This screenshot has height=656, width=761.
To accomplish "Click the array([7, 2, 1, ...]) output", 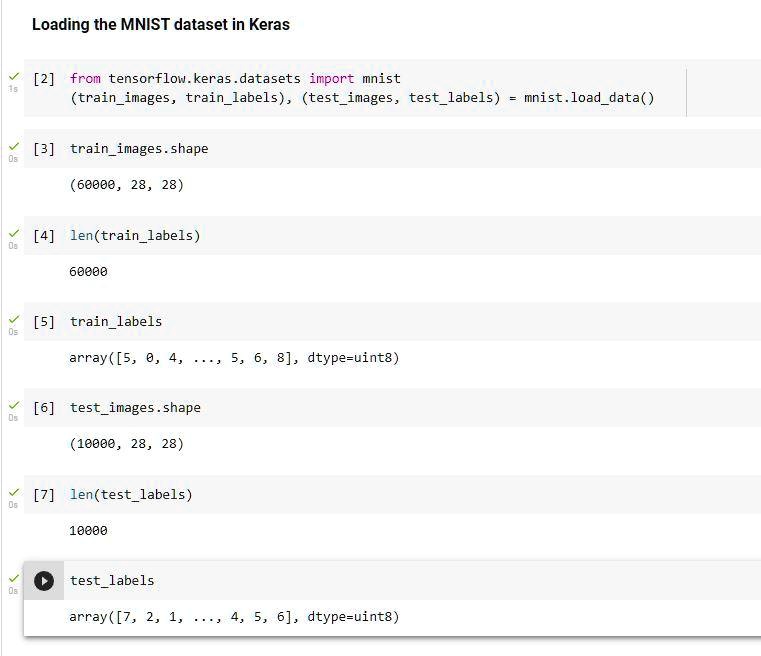I will pos(234,617).
